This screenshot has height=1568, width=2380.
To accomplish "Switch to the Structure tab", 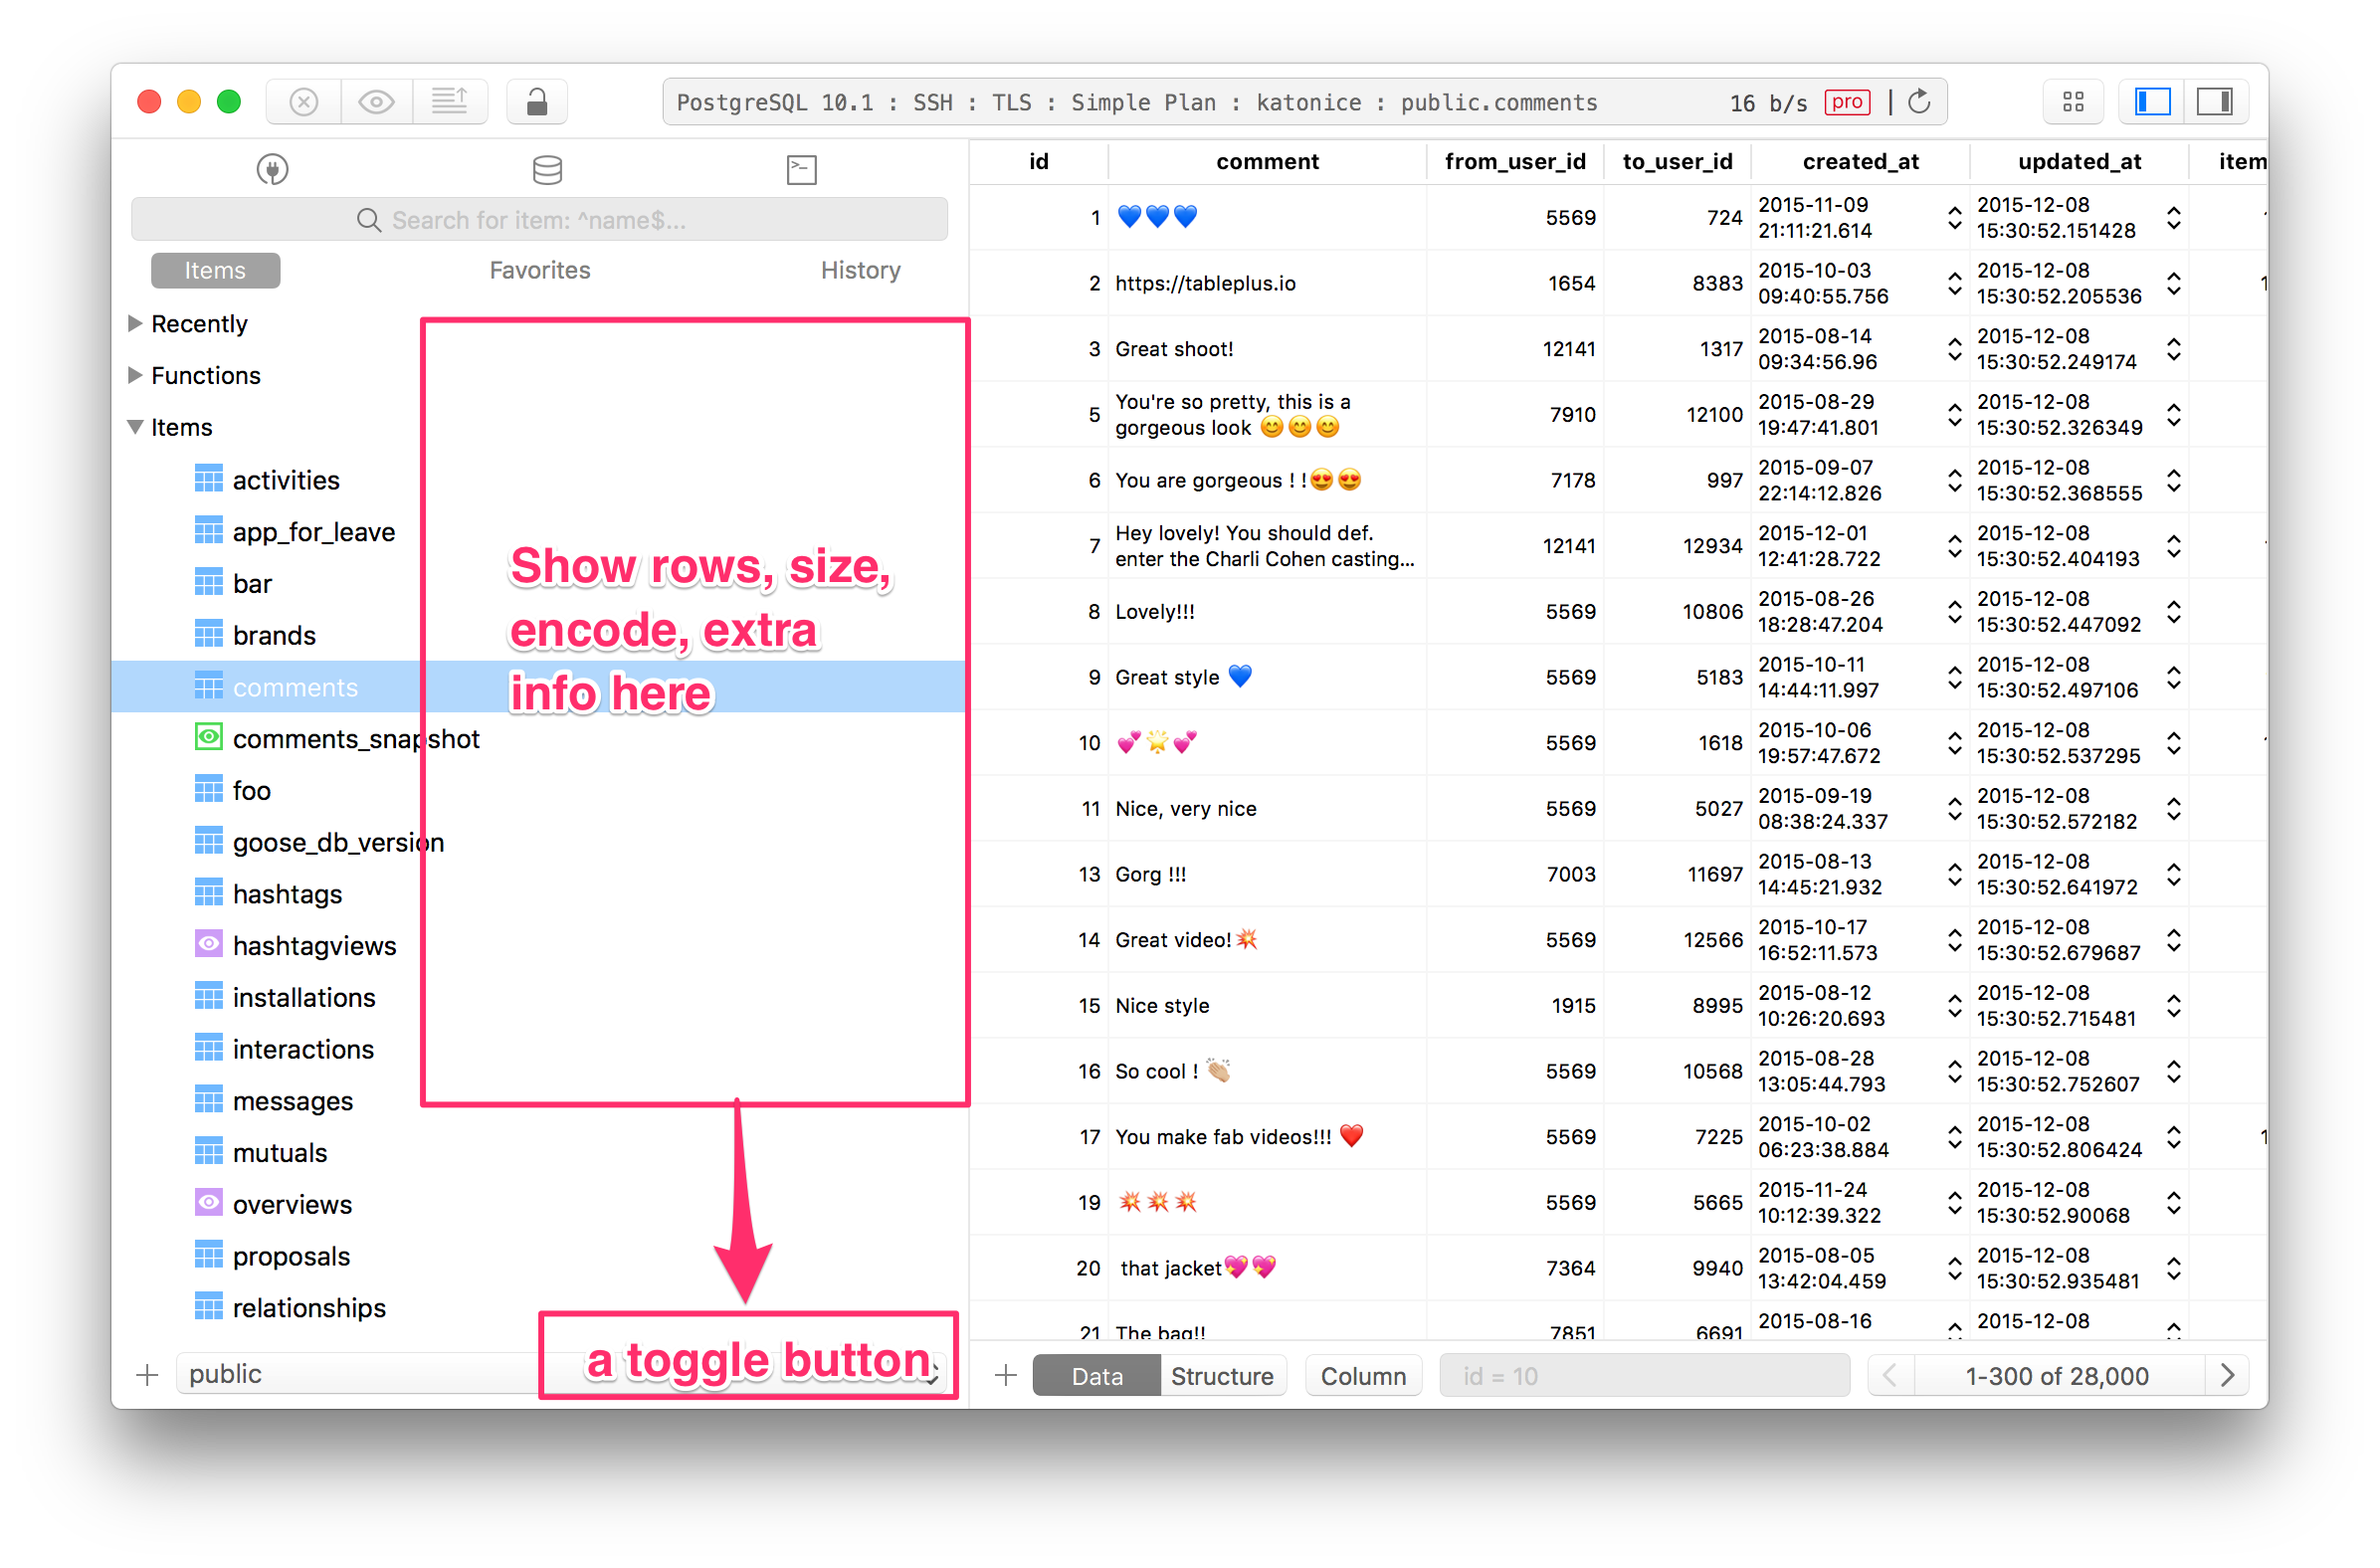I will tap(1222, 1375).
